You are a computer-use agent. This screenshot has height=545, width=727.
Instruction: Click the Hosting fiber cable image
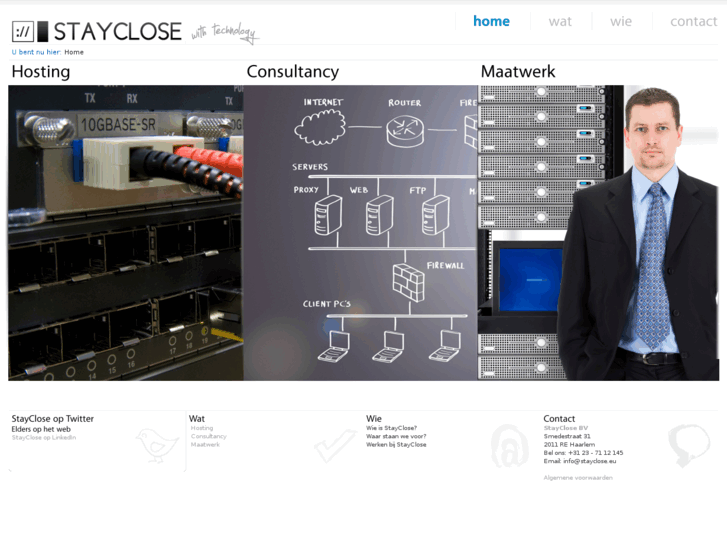pyautogui.click(x=126, y=233)
